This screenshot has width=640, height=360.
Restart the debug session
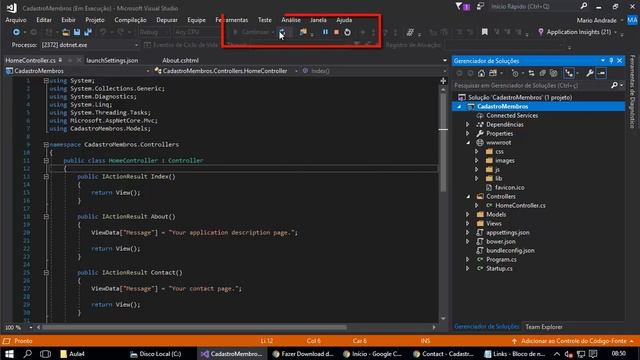[347, 32]
